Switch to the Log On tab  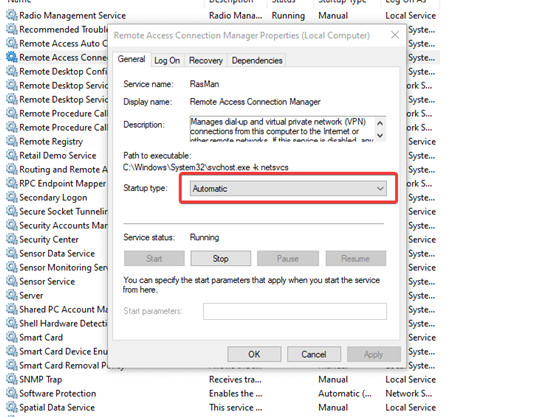click(167, 60)
